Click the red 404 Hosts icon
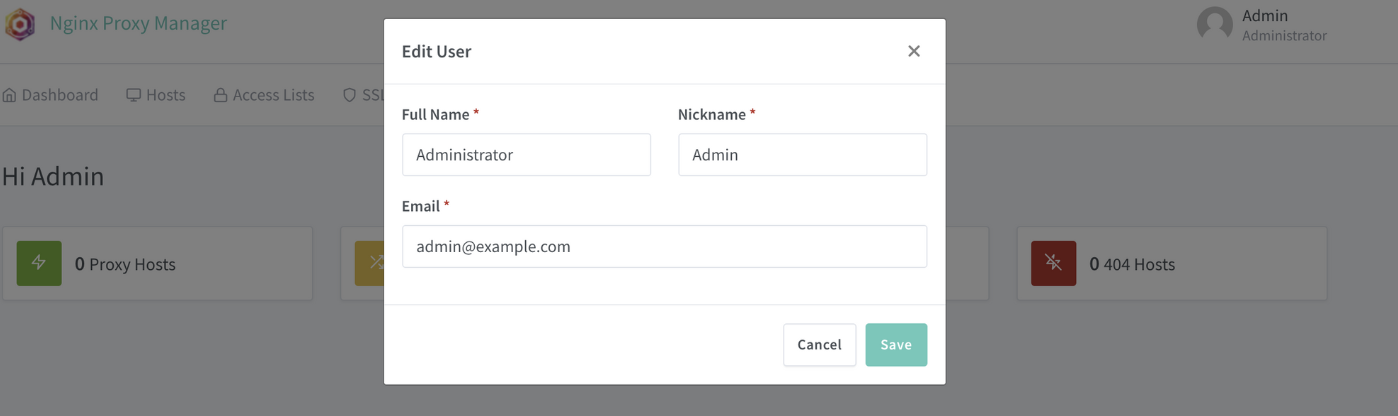This screenshot has height=416, width=1398. [1053, 263]
